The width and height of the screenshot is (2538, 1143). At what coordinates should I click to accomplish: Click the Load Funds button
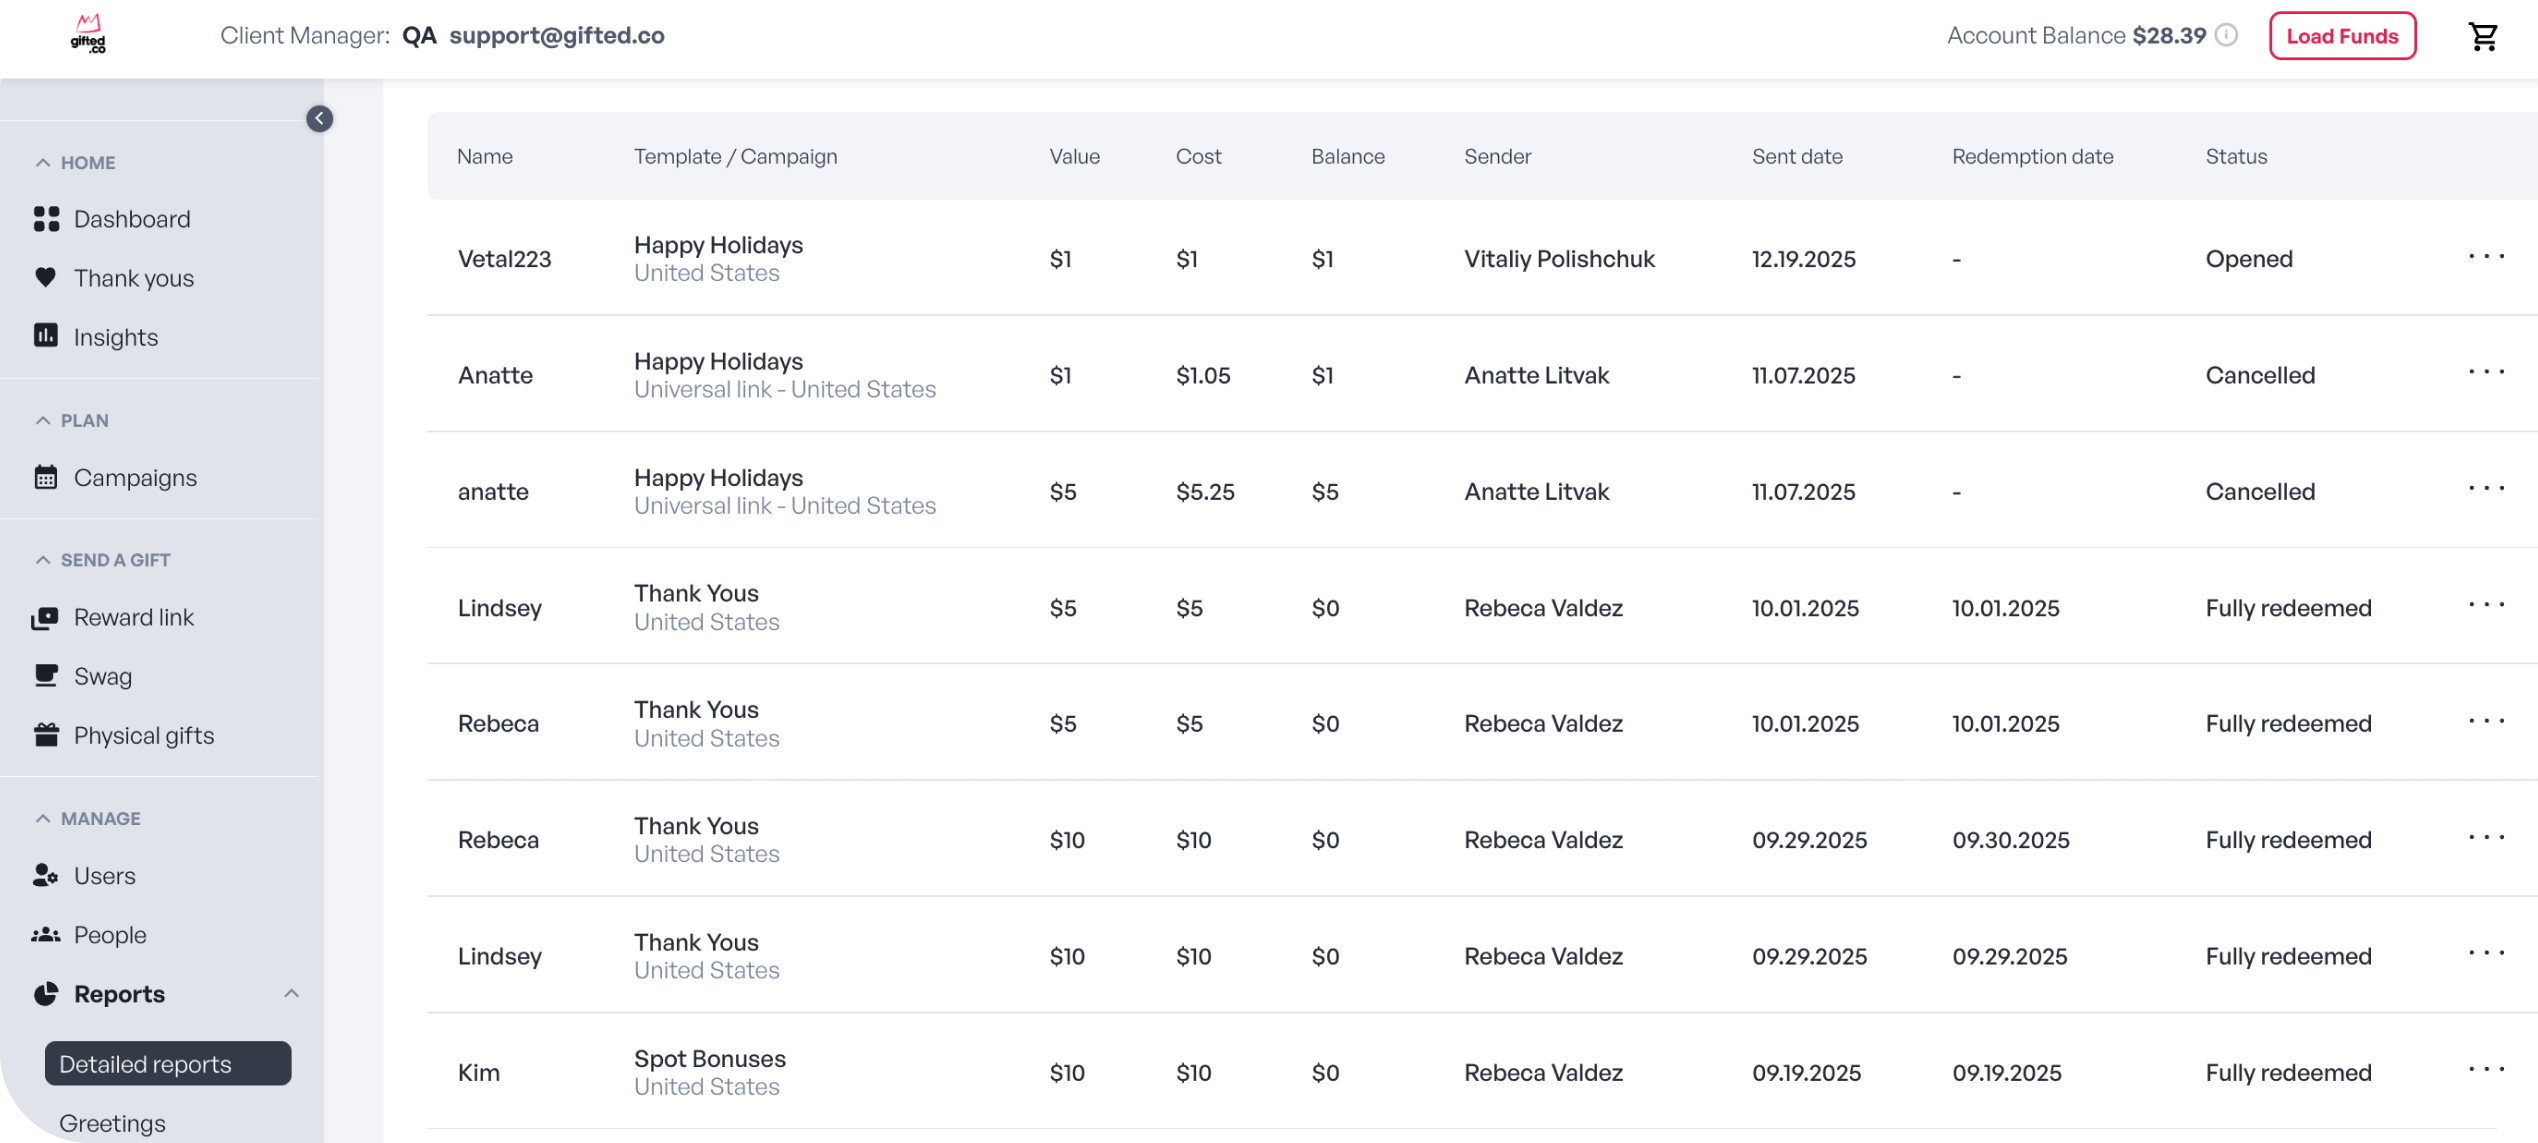(x=2342, y=36)
